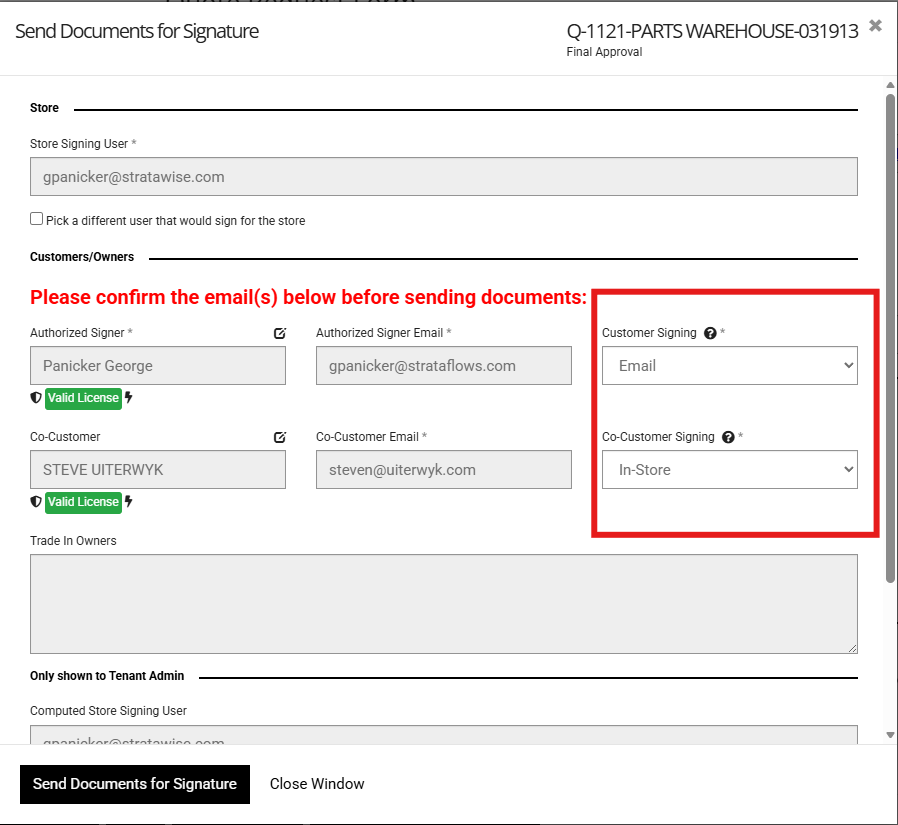Viewport: 898px width, 825px height.
Task: Click the help icon next to Customer Signing
Action: coord(710,333)
